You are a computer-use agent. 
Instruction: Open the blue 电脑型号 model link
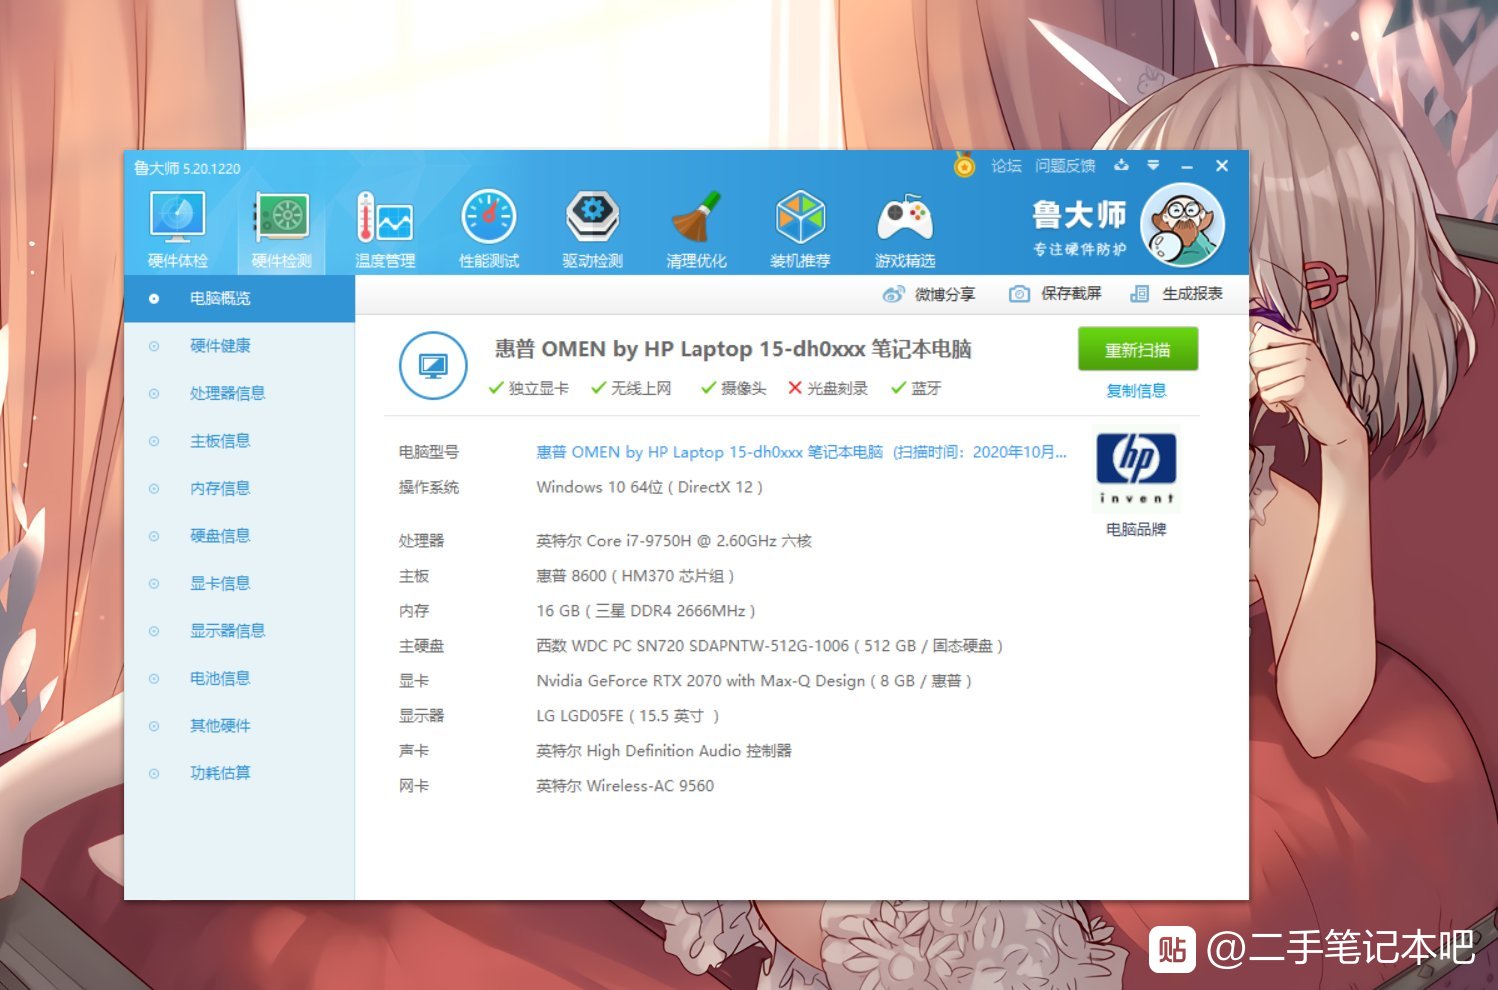pos(801,452)
